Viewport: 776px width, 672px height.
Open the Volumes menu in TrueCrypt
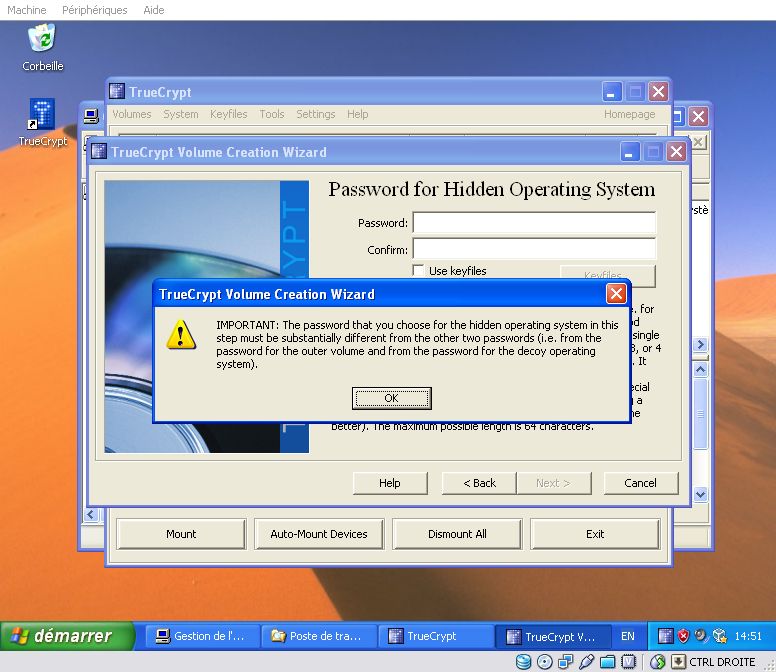[132, 114]
